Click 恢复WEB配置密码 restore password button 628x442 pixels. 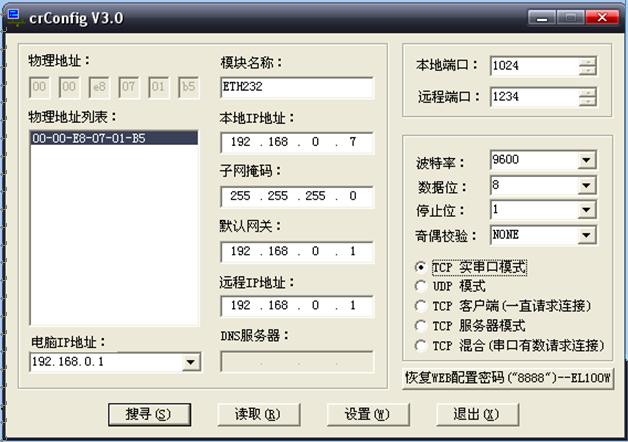pos(507,377)
